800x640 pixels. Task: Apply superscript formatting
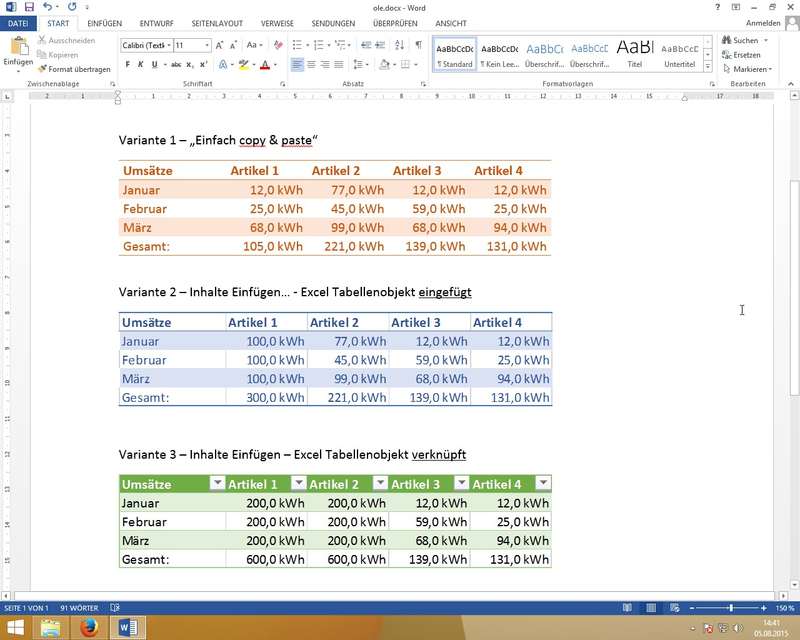pyautogui.click(x=204, y=65)
